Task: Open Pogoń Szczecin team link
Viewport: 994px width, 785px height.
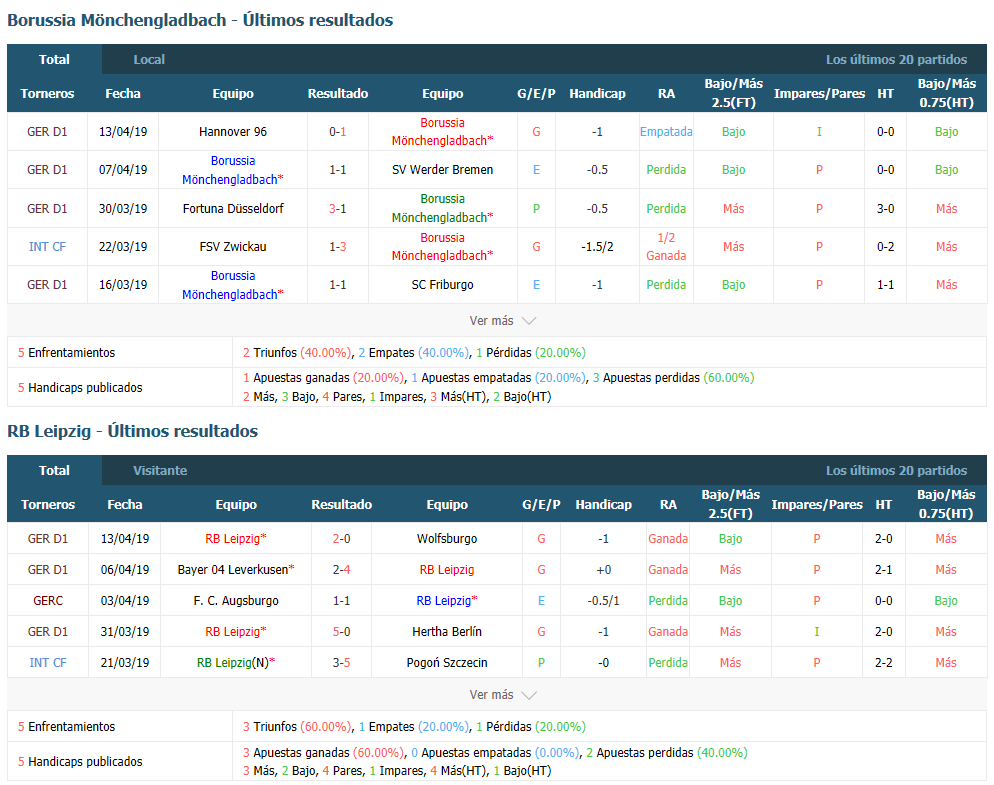Action: coord(447,663)
